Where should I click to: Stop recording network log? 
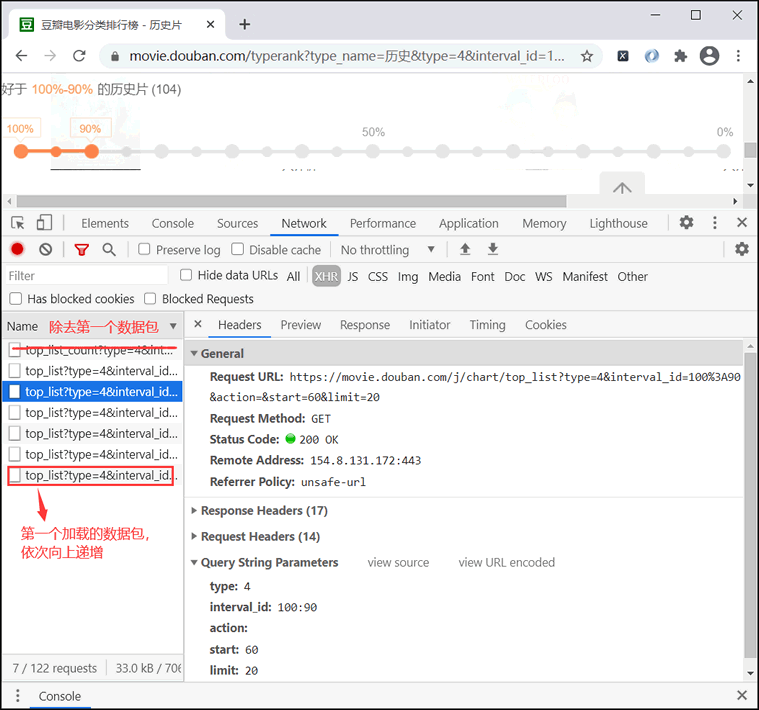(17, 249)
